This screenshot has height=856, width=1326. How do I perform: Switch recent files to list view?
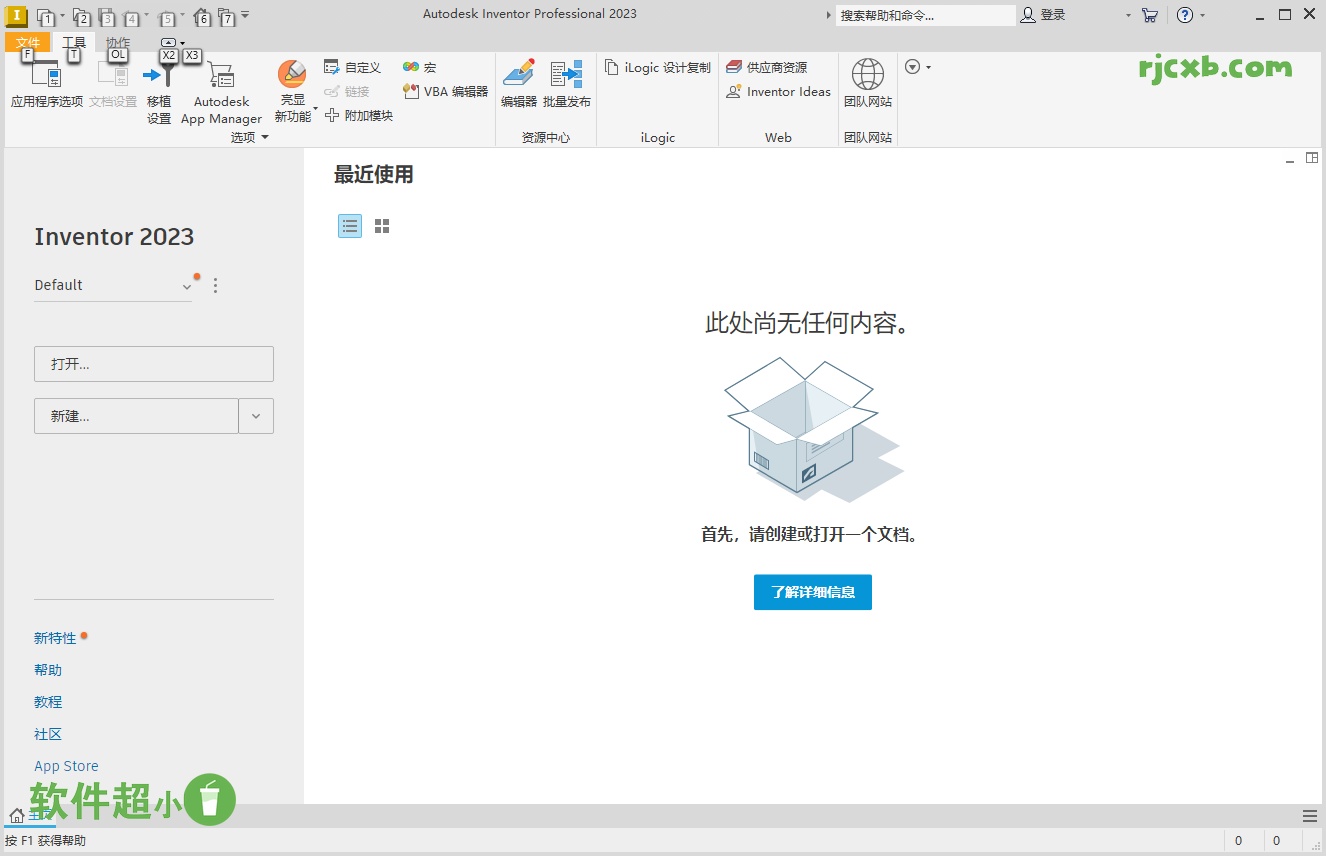coord(349,226)
